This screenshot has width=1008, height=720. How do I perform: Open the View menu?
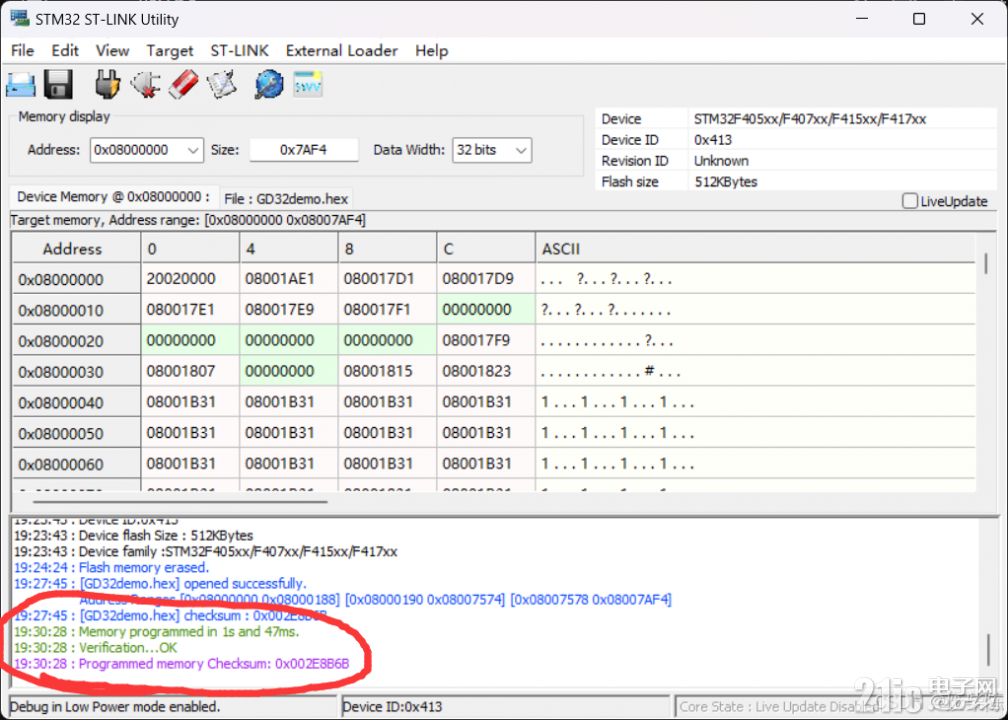[x=112, y=51]
